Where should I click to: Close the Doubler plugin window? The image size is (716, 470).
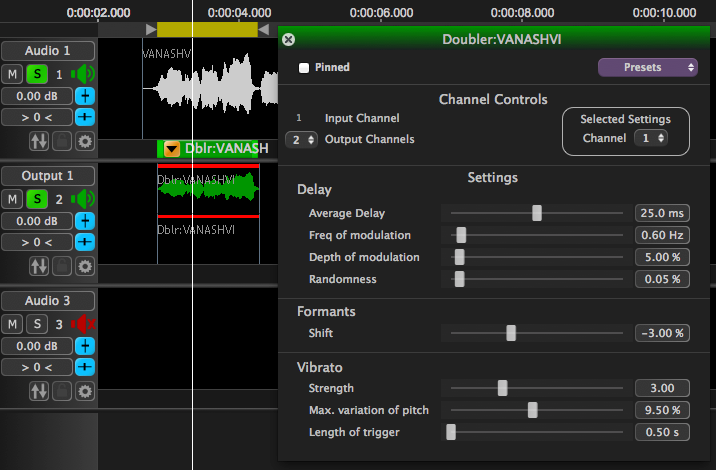289,39
